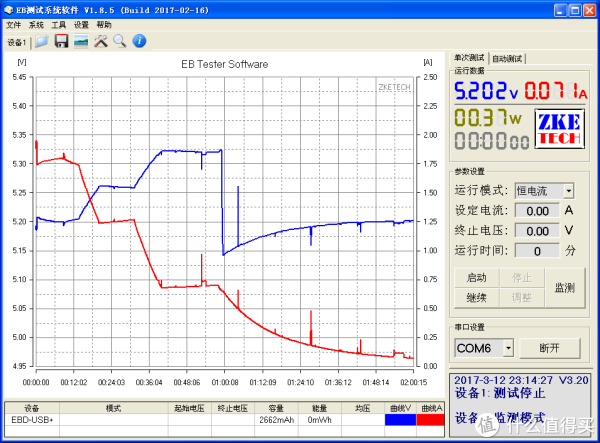Select the blue 曲线V color swatch
Viewport: 600px width, 443px height.
400,420
